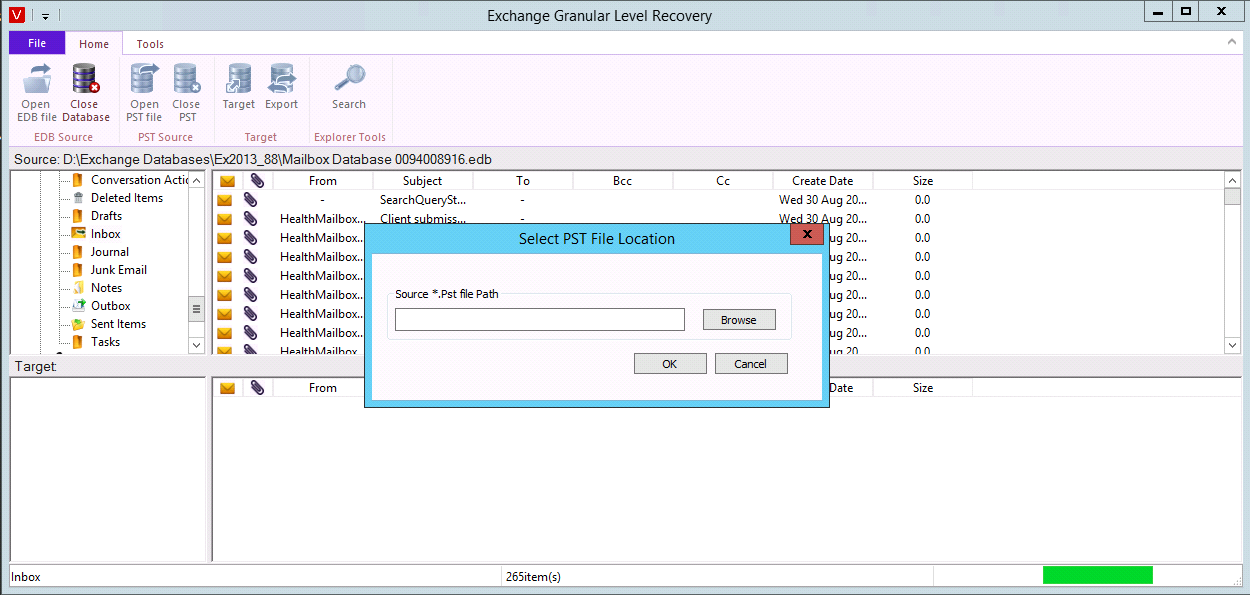Switch to the Tools tab
The image size is (1250, 595).
150,44
